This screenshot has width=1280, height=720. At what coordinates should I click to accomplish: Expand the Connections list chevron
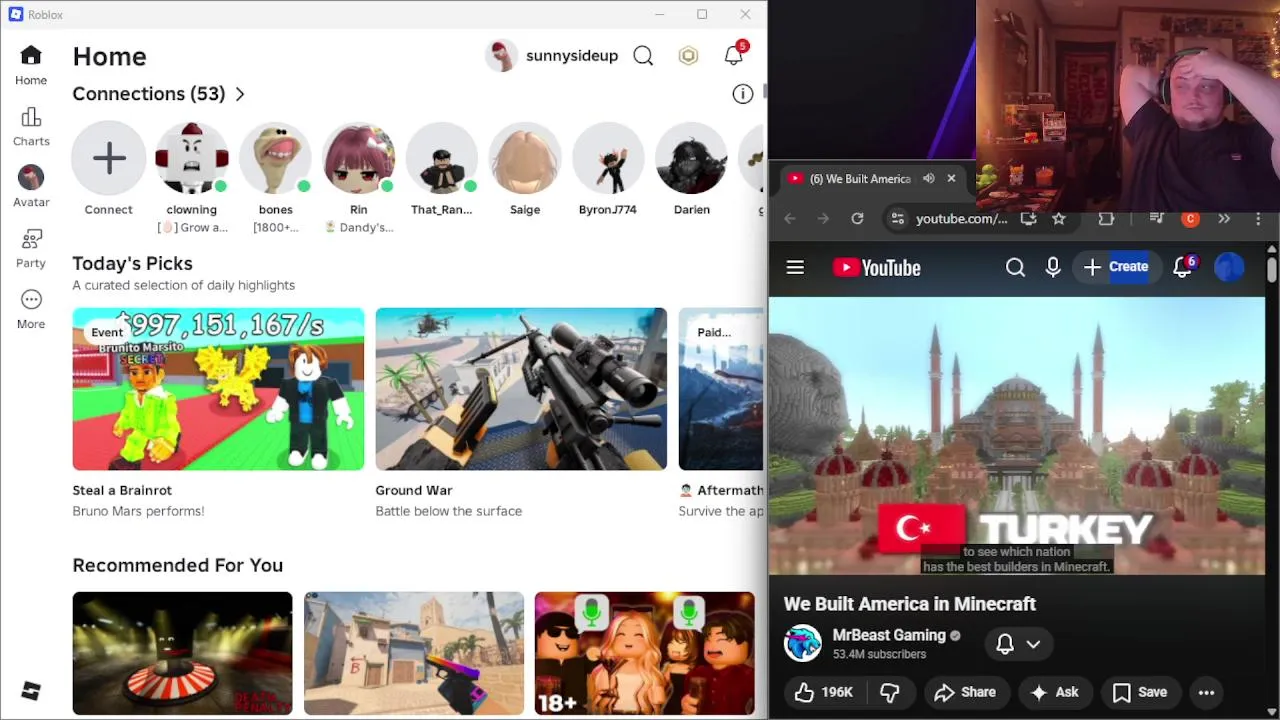click(x=240, y=94)
